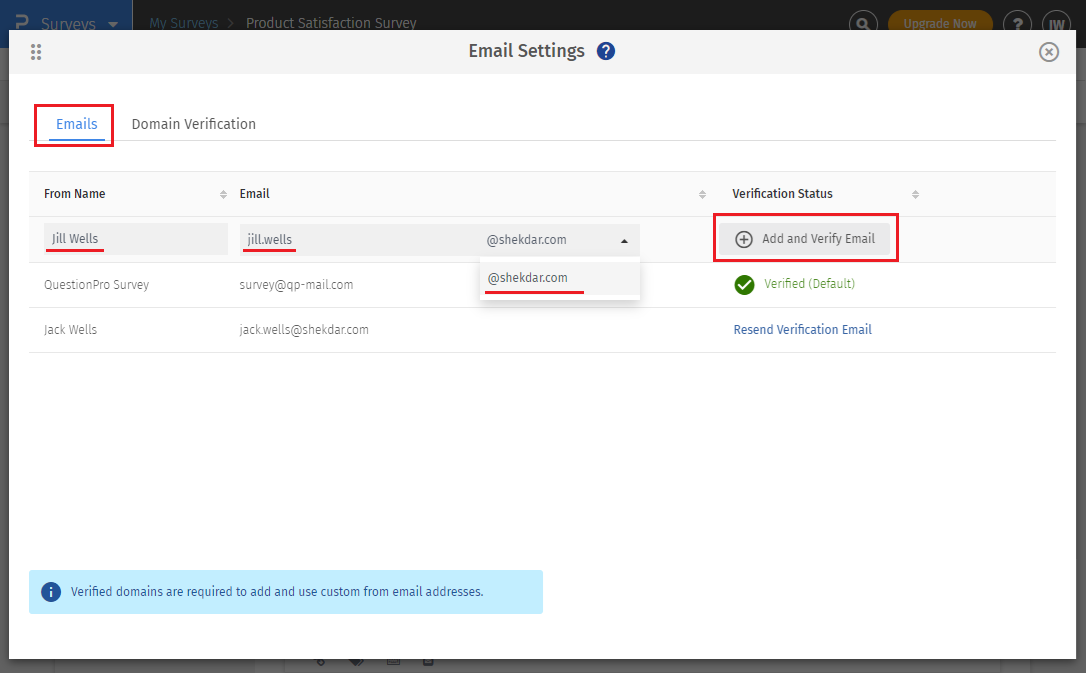Sort by the From Name column arrows
Viewport: 1086px width, 673px height.
223,194
